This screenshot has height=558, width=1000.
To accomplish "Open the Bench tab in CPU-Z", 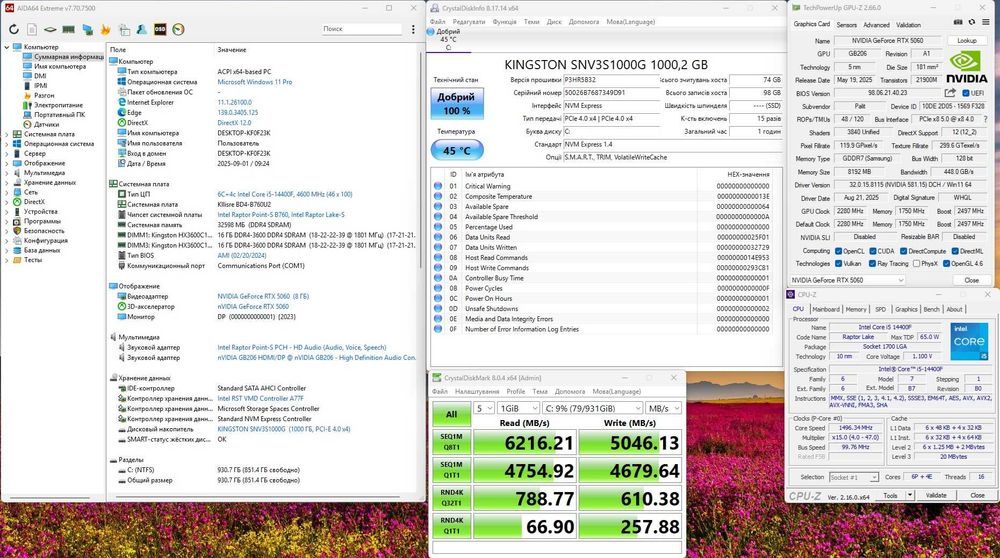I will click(931, 309).
